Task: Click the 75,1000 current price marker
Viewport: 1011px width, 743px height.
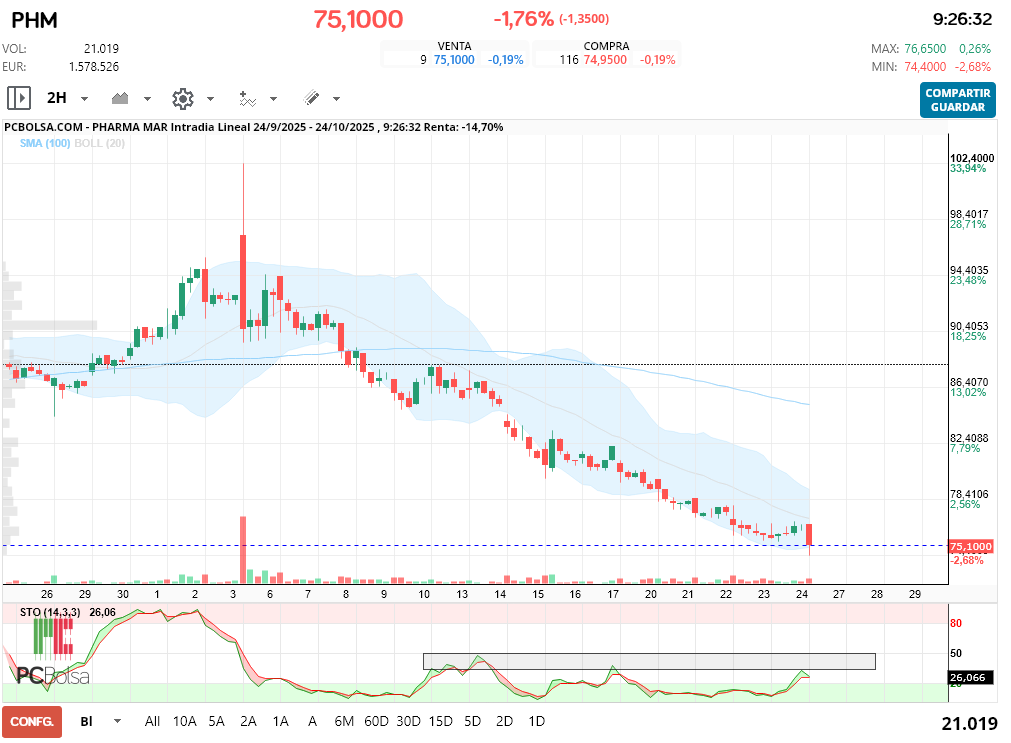Action: [970, 547]
